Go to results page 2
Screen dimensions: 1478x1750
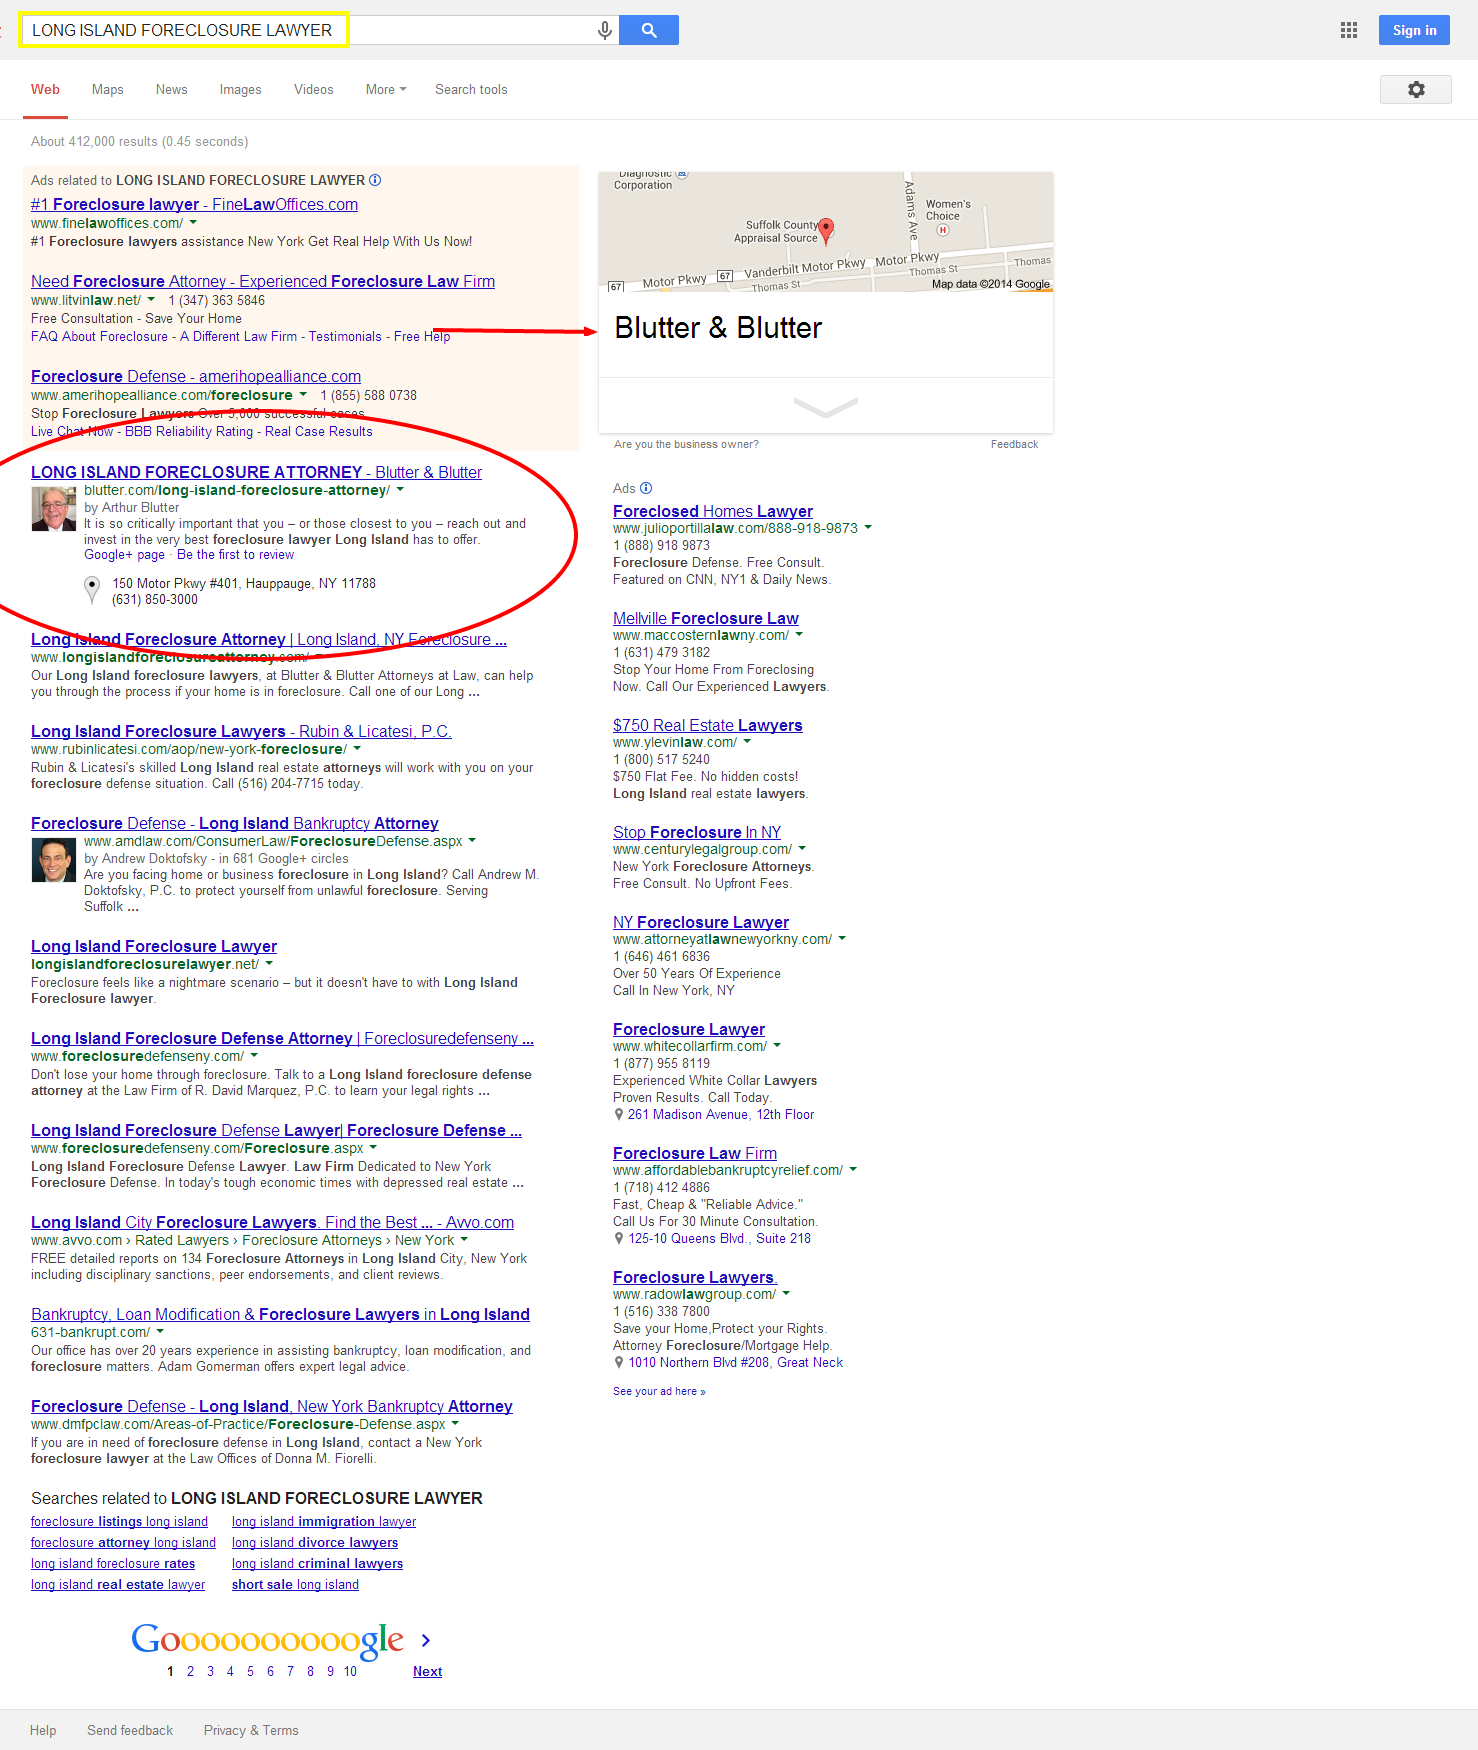pyautogui.click(x=190, y=1671)
